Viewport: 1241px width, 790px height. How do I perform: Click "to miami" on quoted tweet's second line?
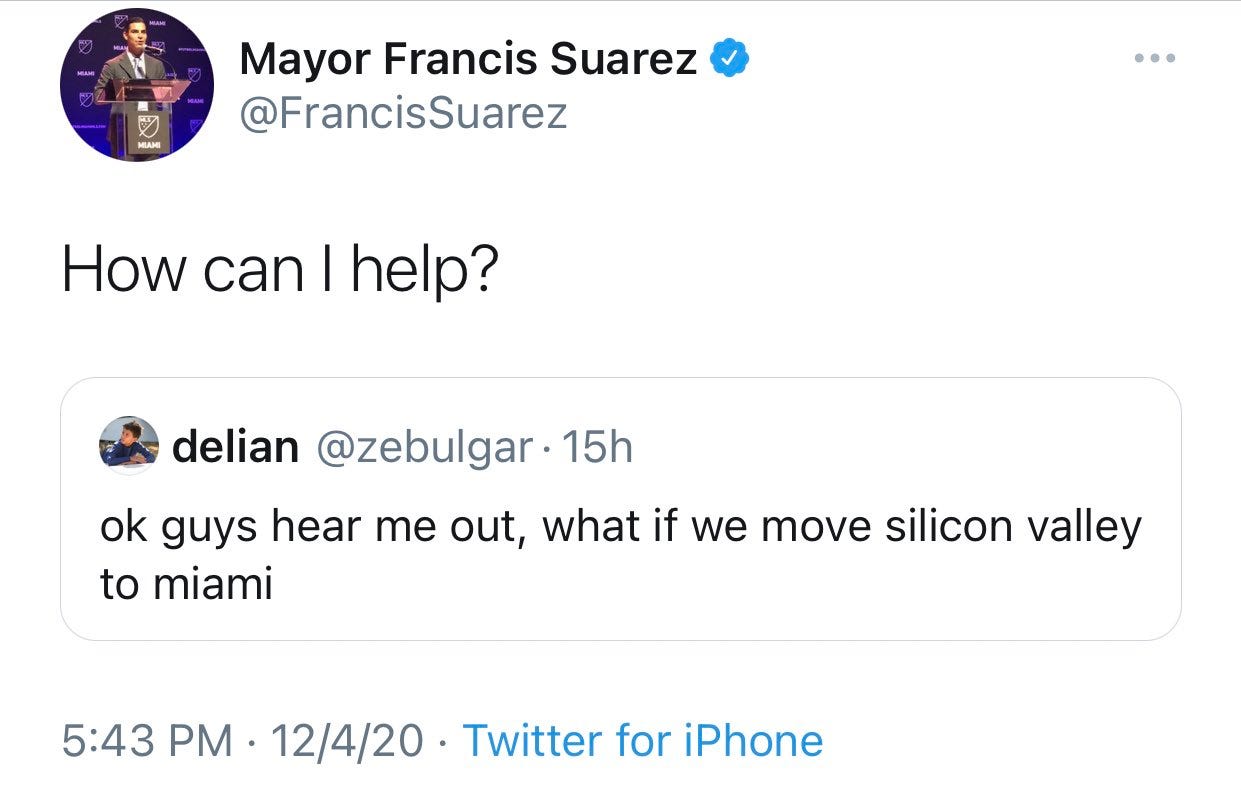[x=186, y=585]
